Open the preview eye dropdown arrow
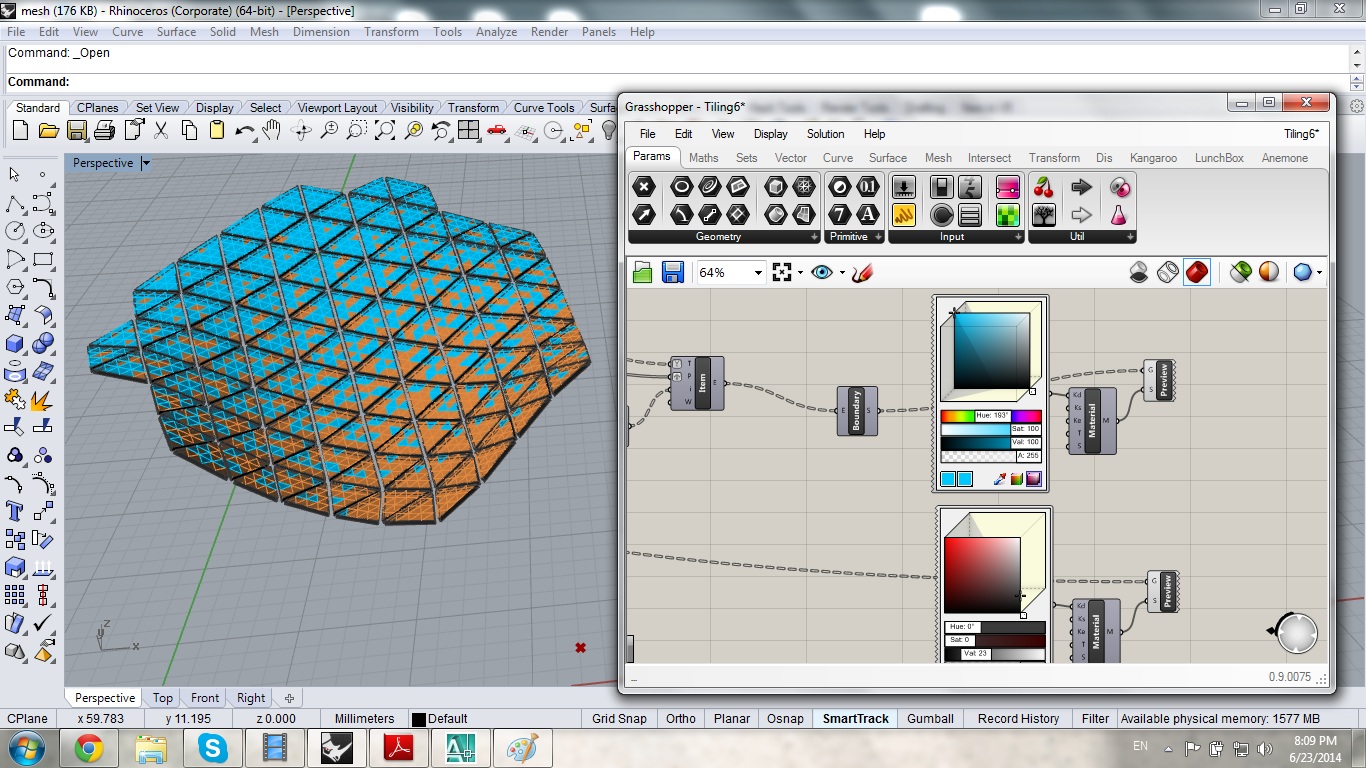This screenshot has height=768, width=1366. coord(842,272)
